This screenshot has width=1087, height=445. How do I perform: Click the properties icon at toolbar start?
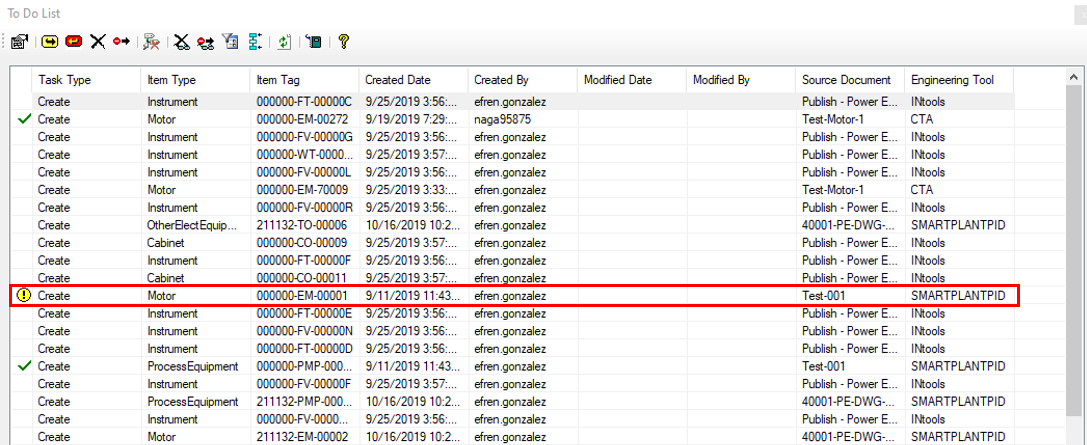tap(19, 41)
